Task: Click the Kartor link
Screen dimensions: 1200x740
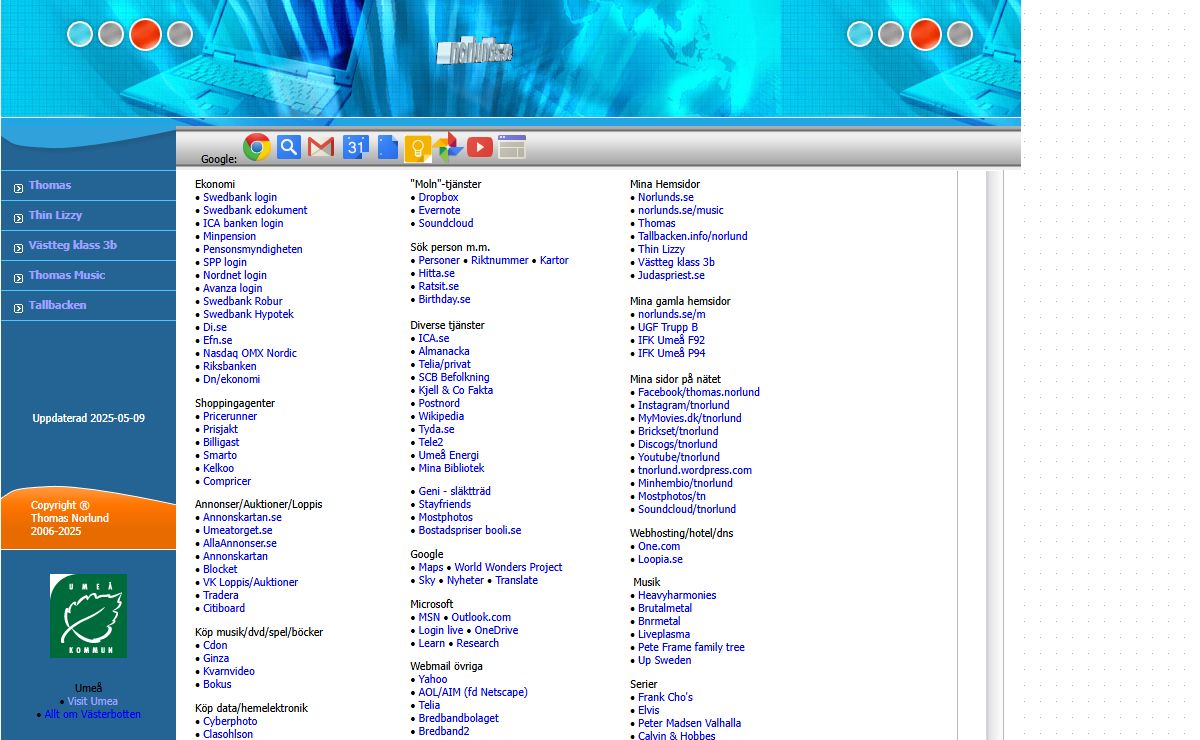Action: coord(554,261)
